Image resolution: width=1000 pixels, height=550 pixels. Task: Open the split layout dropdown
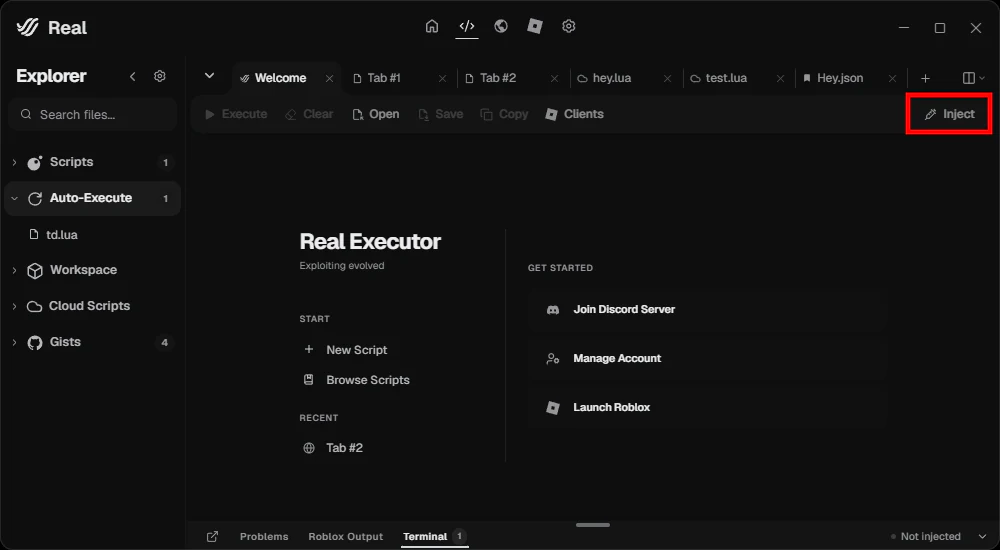click(x=973, y=78)
